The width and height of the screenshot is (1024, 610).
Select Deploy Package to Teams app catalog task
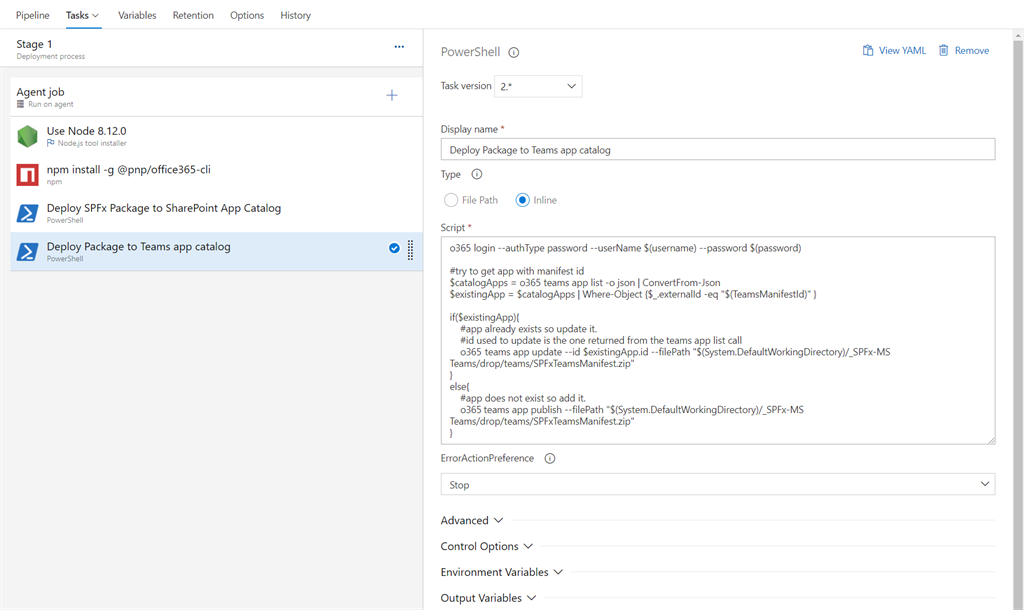pos(217,252)
